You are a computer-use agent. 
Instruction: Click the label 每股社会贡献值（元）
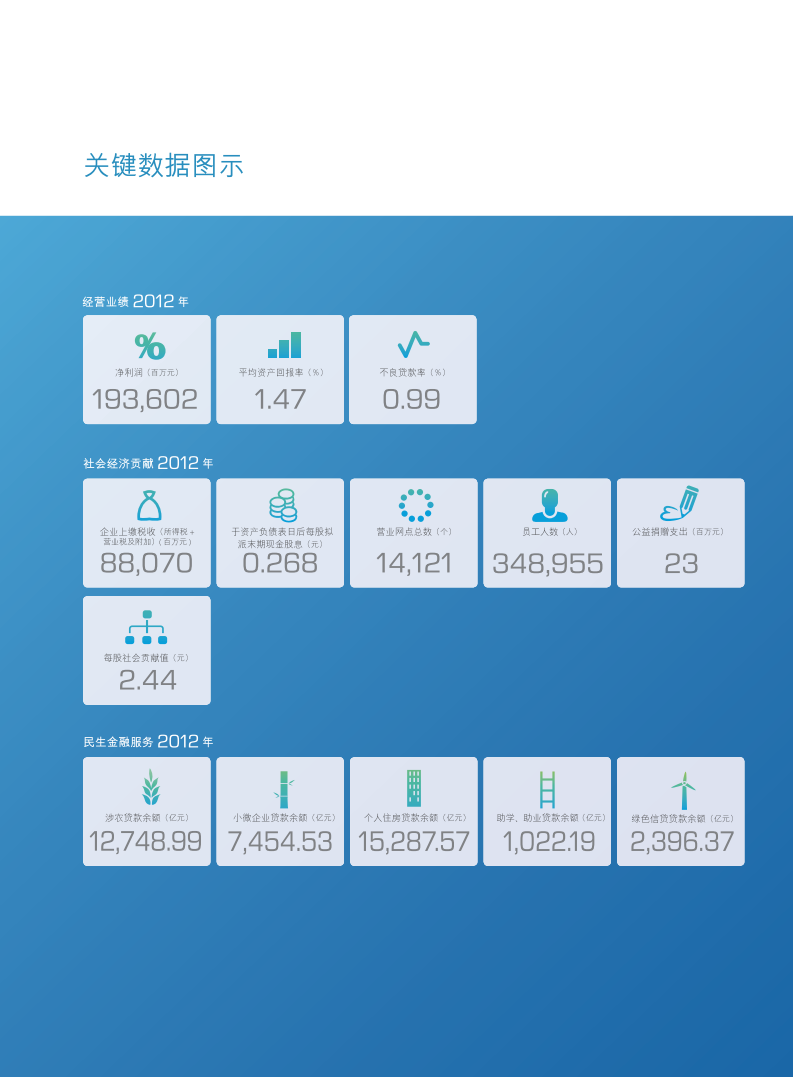click(146, 658)
